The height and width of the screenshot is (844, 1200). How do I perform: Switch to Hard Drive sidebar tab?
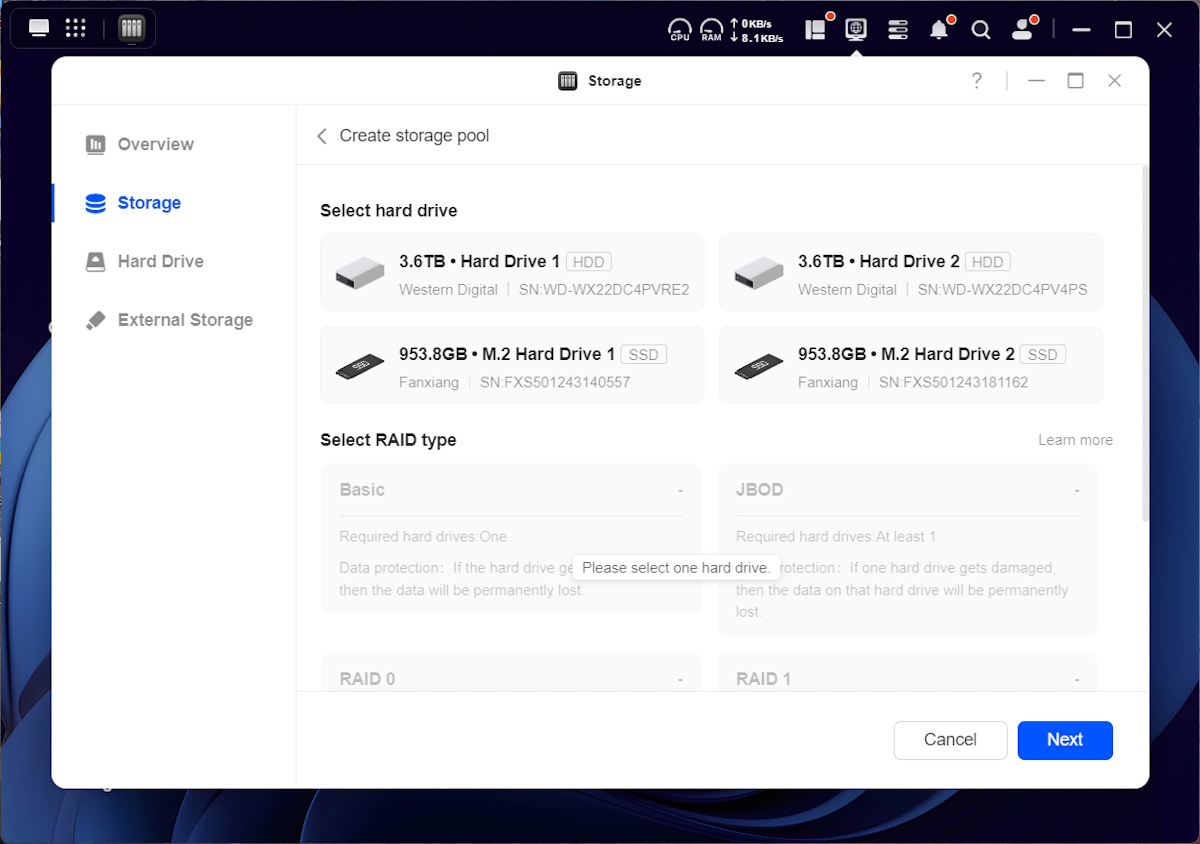coord(160,261)
